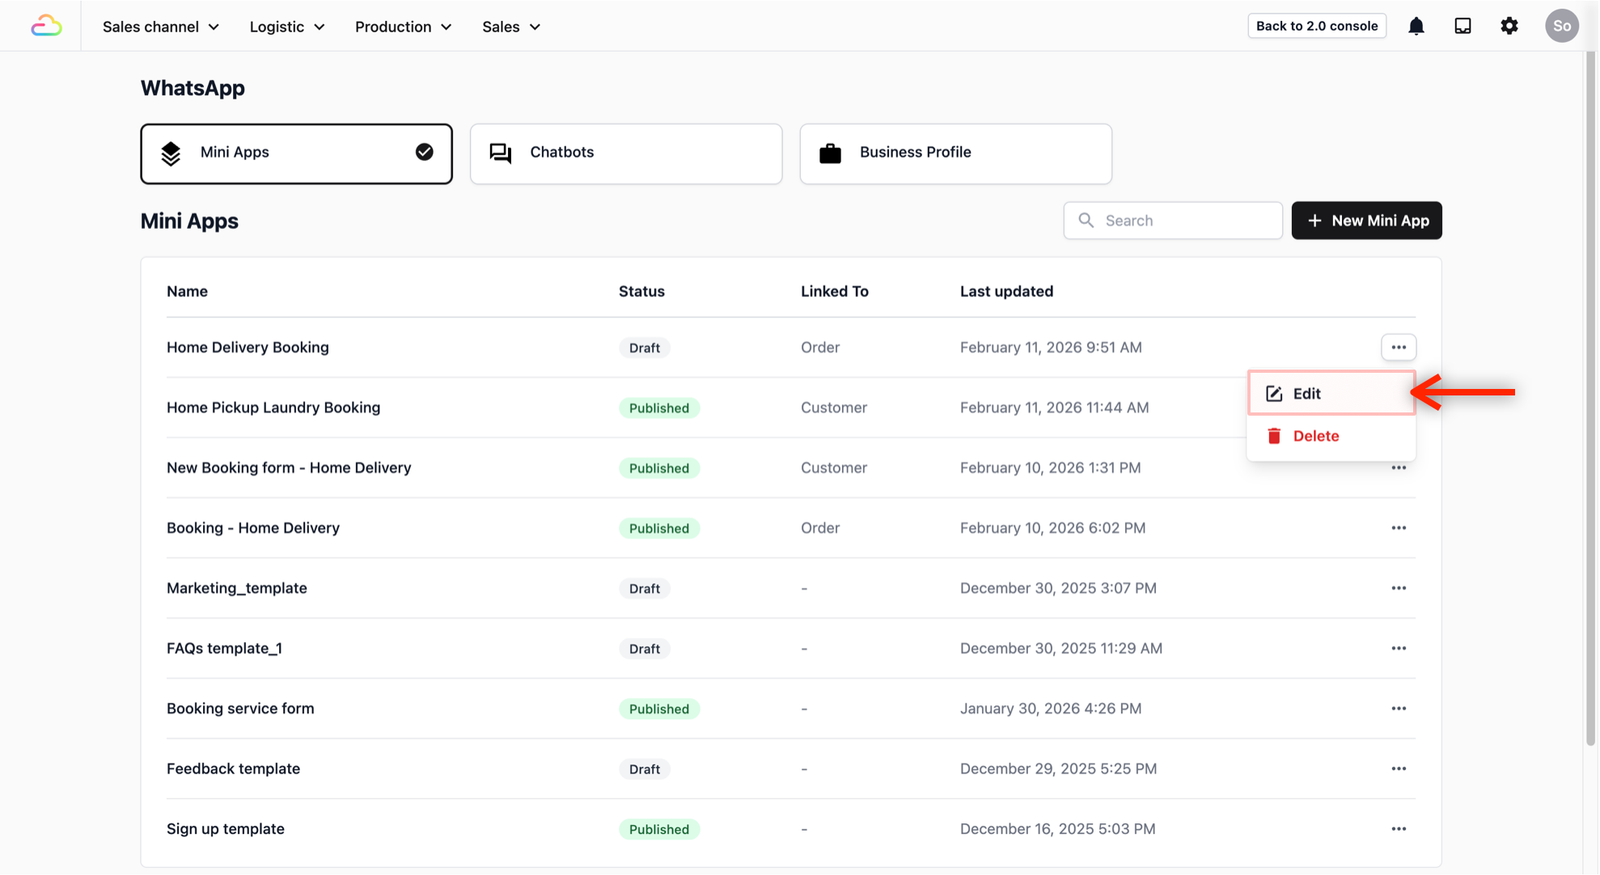Open Home Pickup Laundry Booking name
Viewport: 1600px width, 875px height.
(x=273, y=407)
